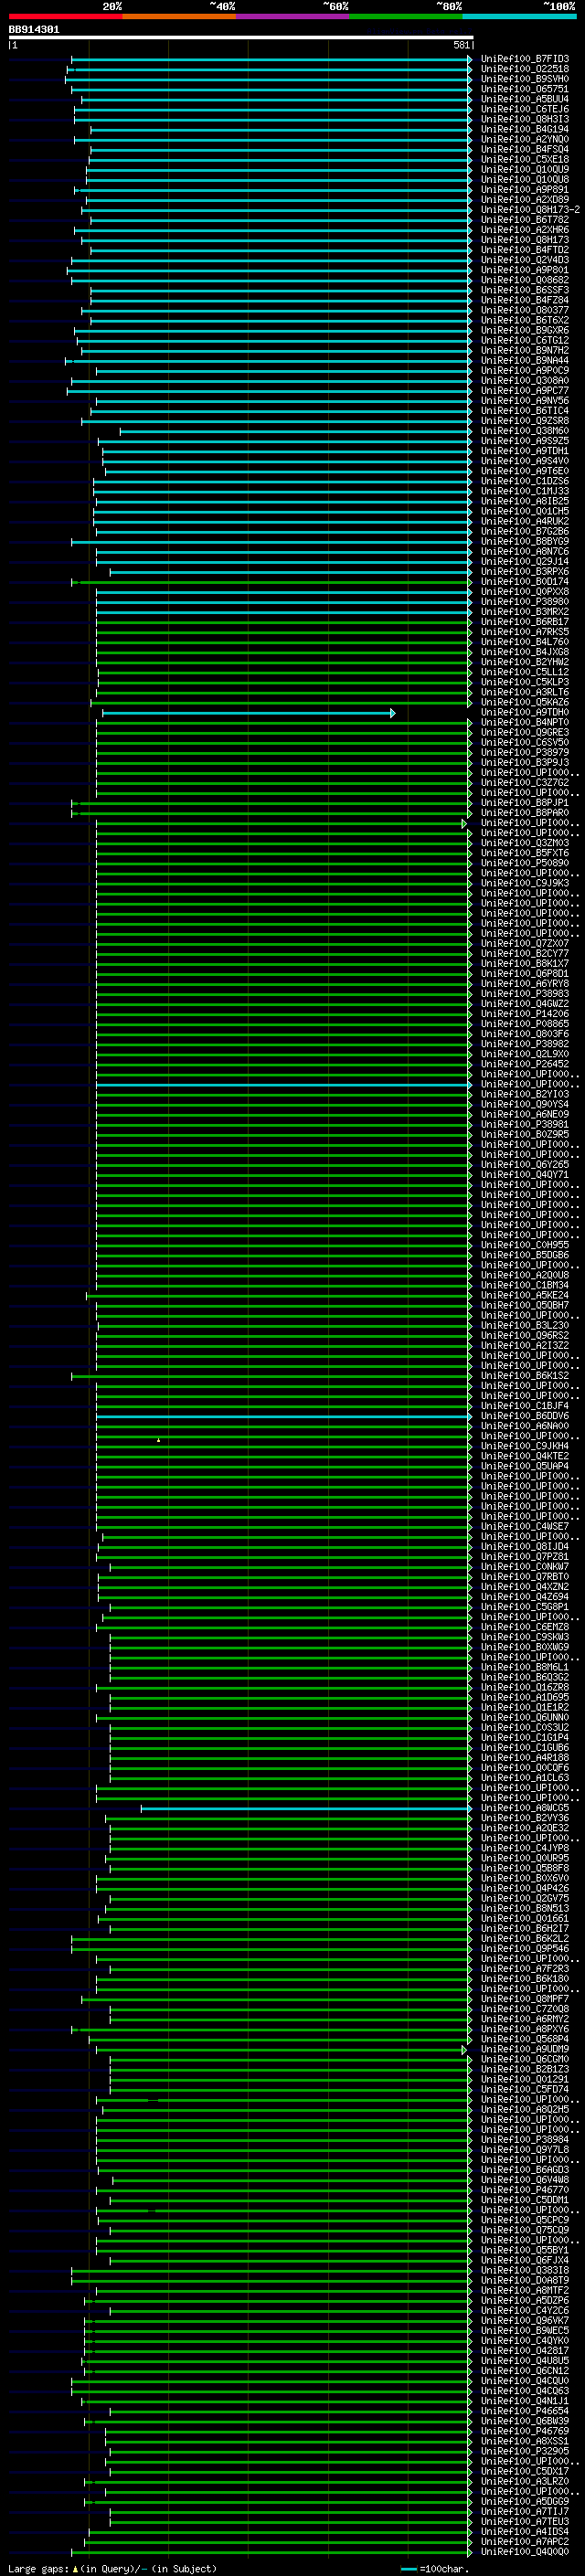
Task: Click the UniRef100_B9NA44 hit label
Action: (524, 361)
